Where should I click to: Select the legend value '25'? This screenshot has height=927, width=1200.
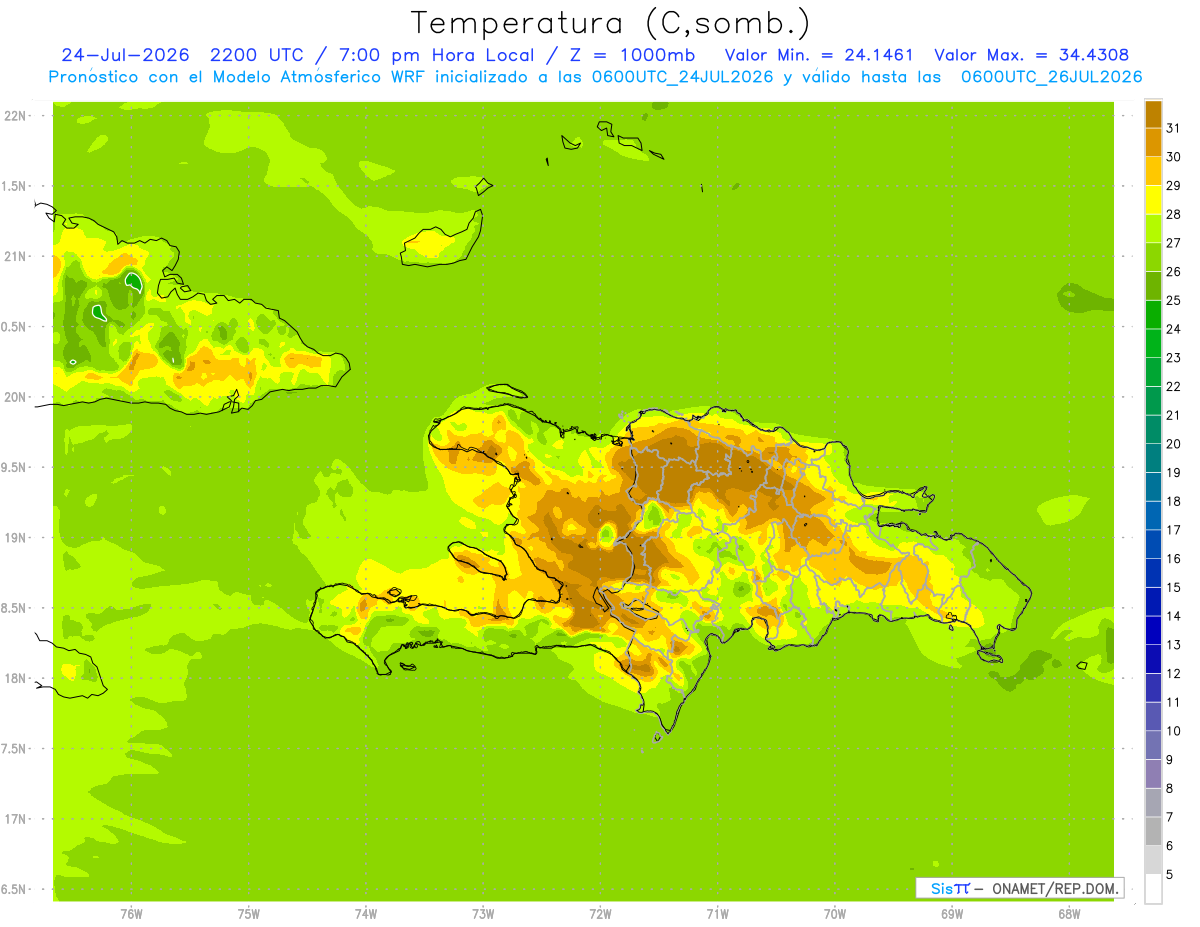point(1174,299)
